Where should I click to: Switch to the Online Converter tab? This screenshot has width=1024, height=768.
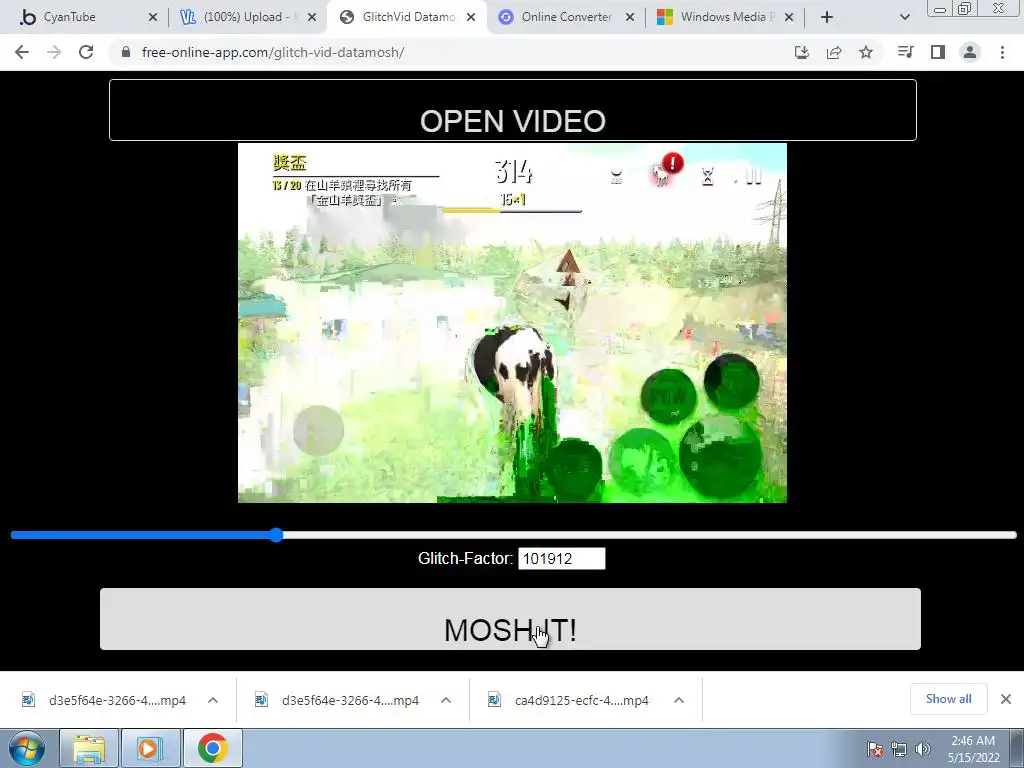pos(566,17)
